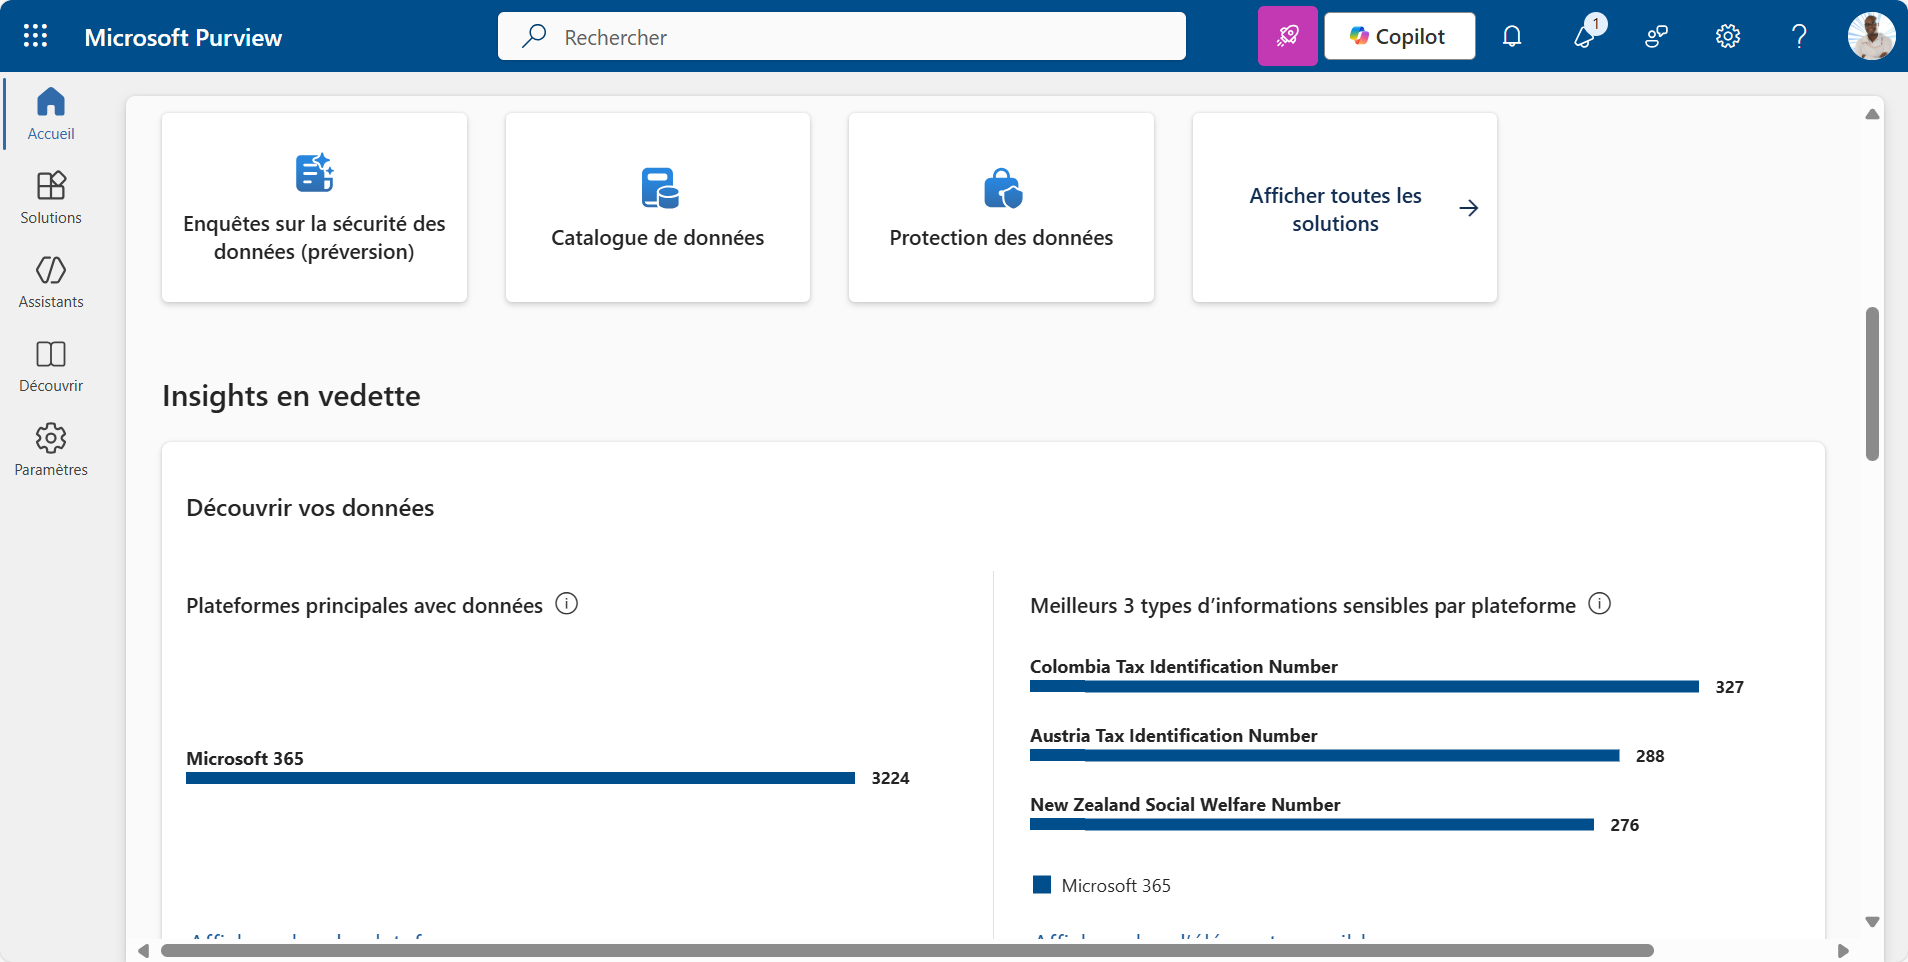Show info for Plateformes principales avec données
This screenshot has width=1908, height=962.
click(567, 604)
